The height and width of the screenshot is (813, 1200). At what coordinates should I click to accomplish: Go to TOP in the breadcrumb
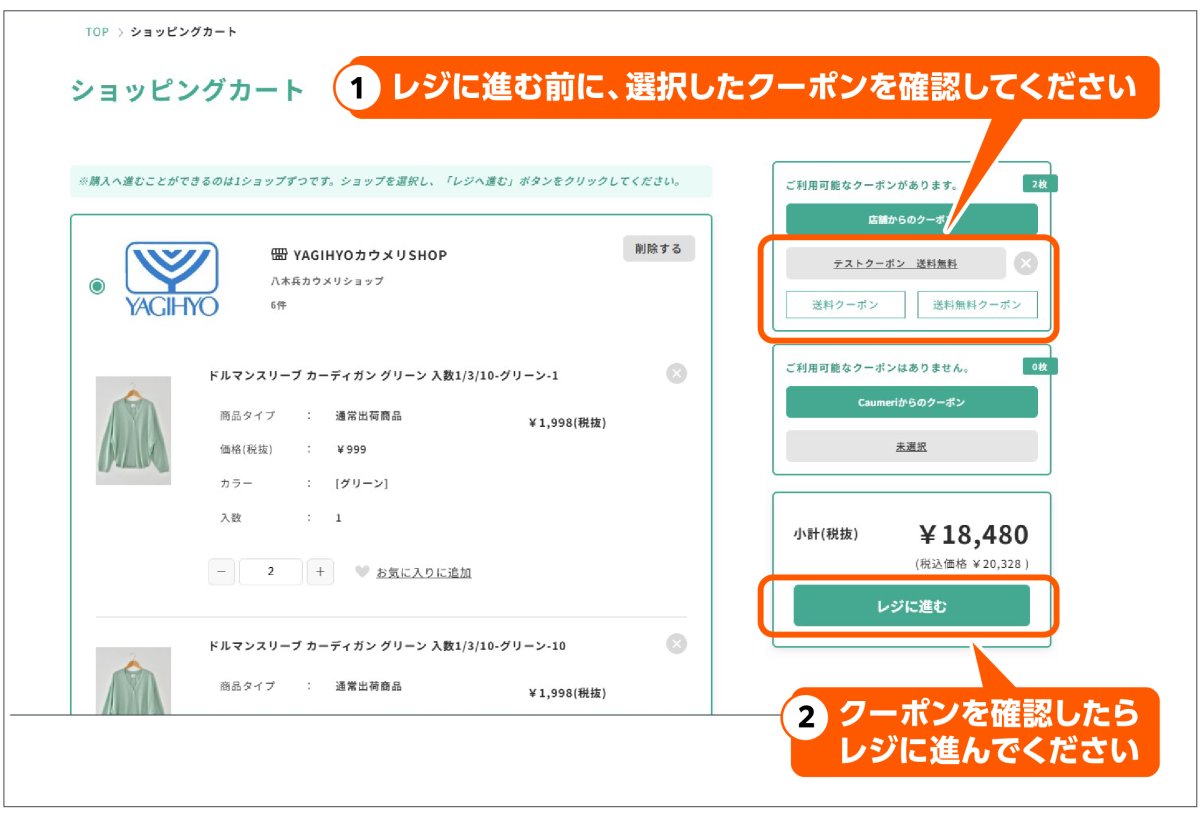coord(97,32)
